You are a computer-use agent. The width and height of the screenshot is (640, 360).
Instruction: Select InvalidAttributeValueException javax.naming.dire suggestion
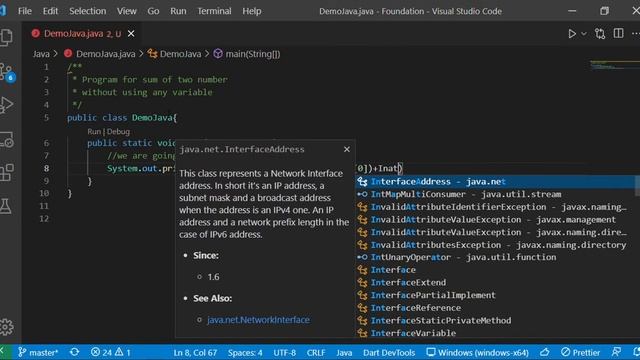(x=496, y=232)
